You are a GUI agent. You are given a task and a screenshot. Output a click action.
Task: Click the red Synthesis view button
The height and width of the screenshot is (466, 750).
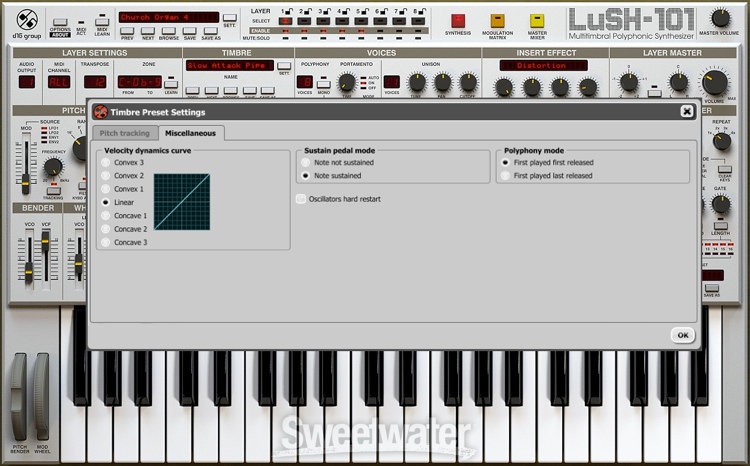click(459, 20)
